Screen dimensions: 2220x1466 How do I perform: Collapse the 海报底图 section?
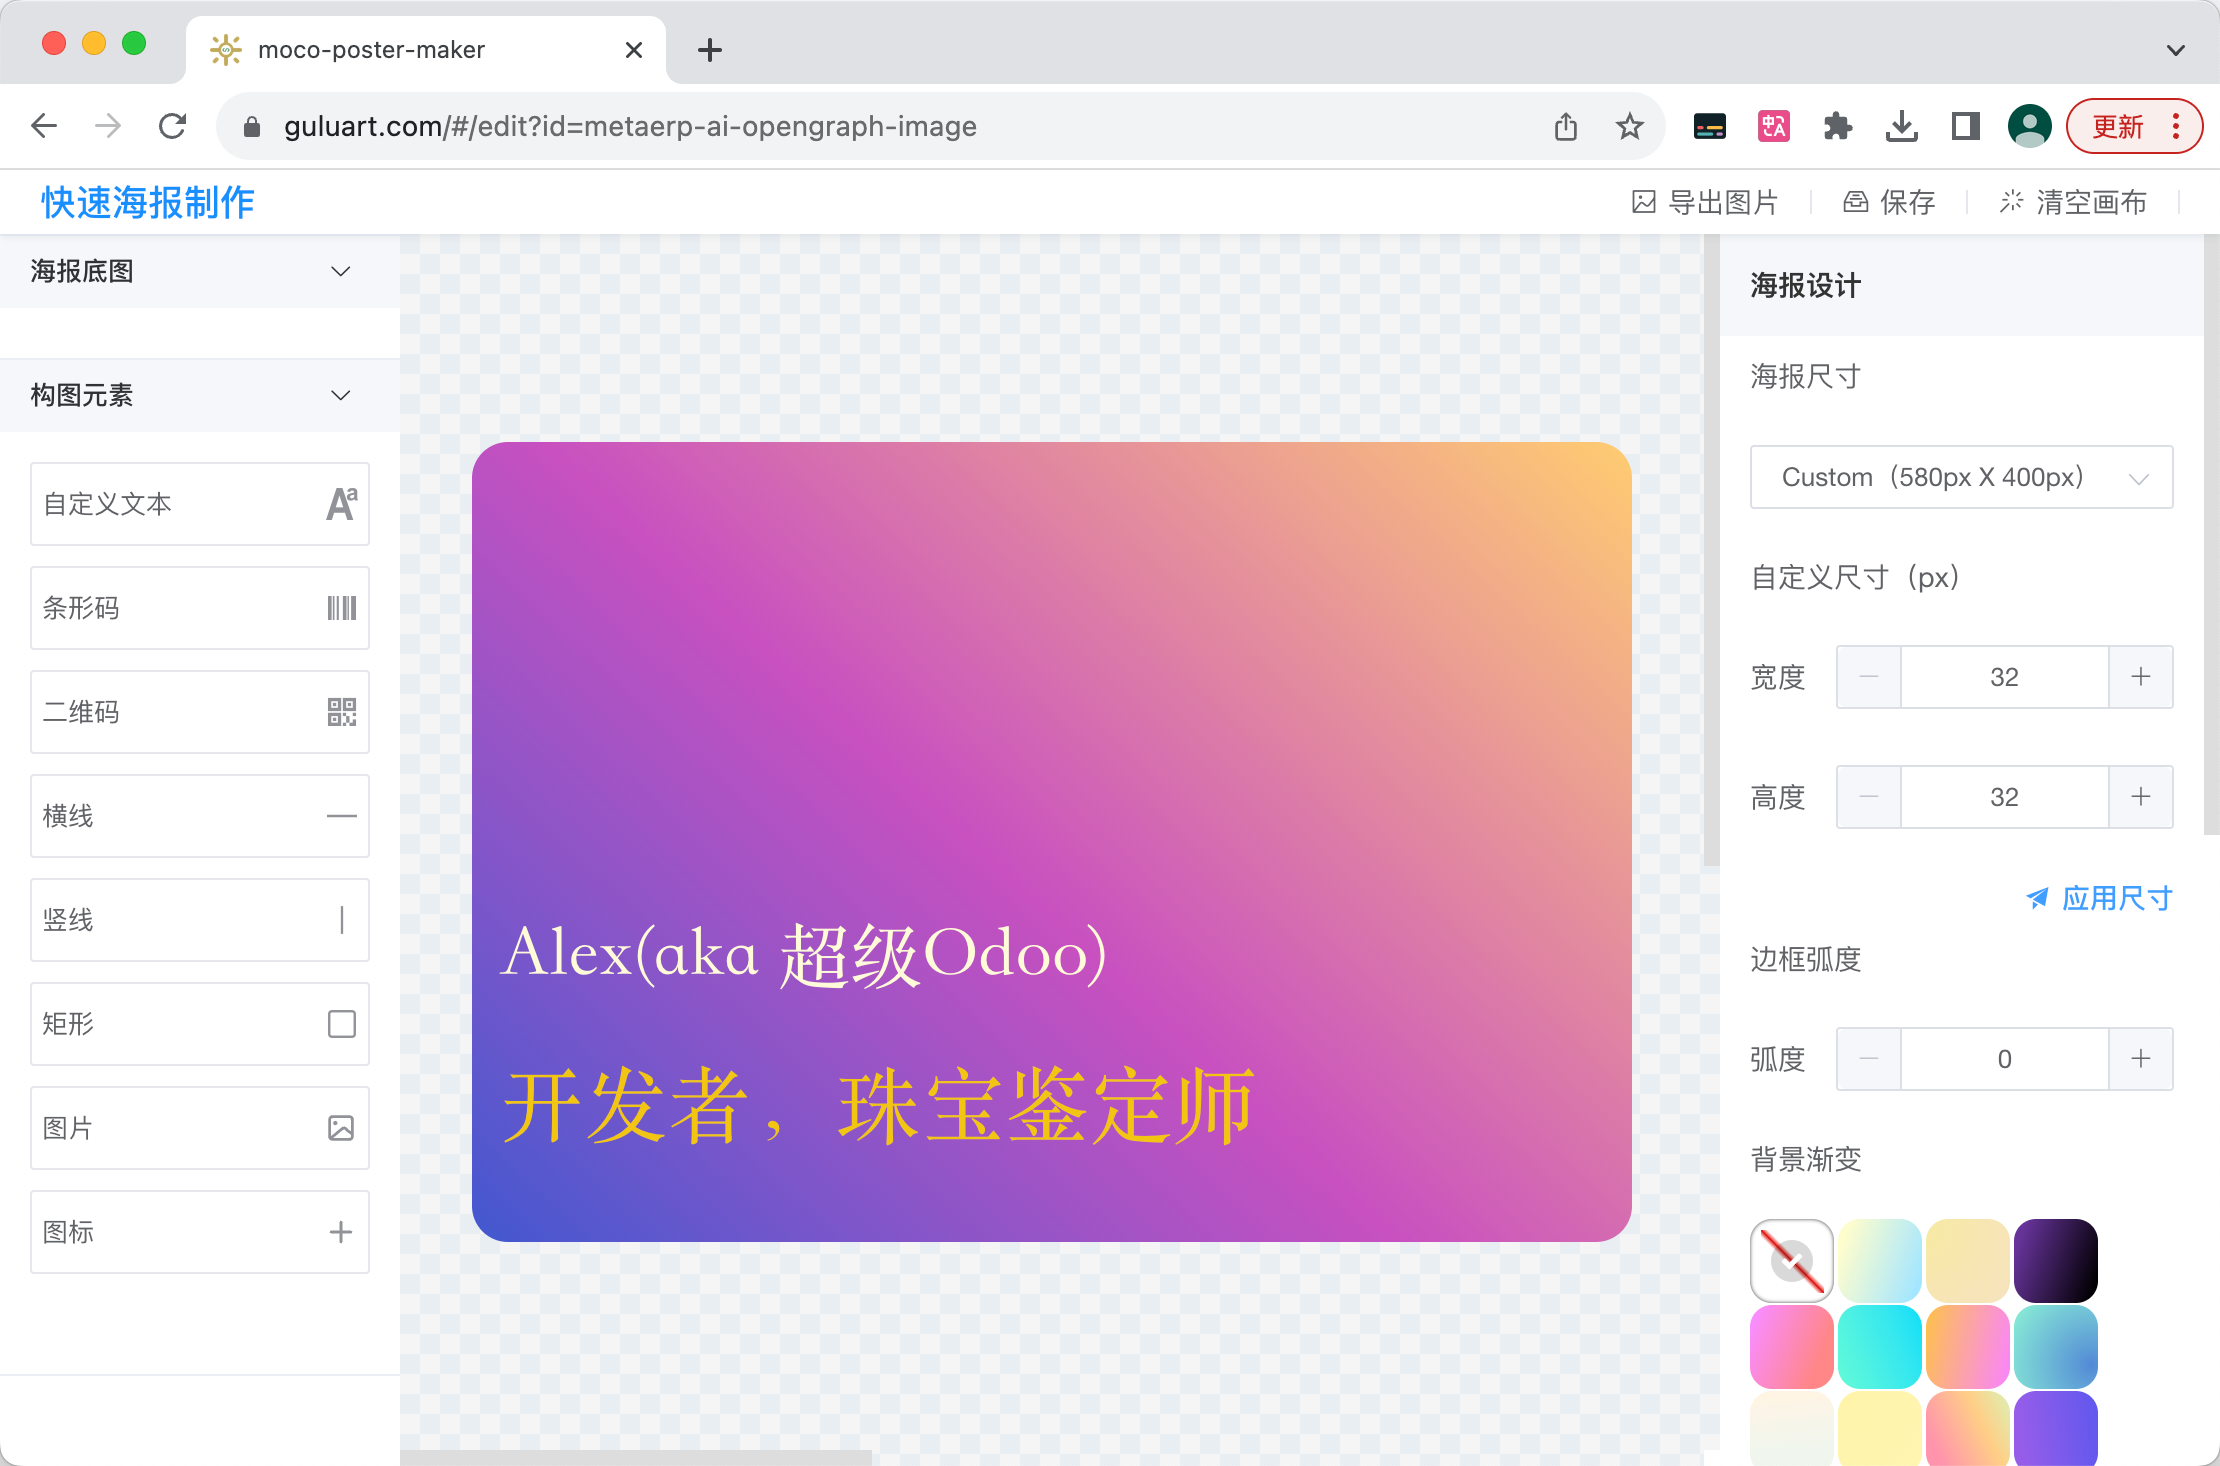pos(340,271)
